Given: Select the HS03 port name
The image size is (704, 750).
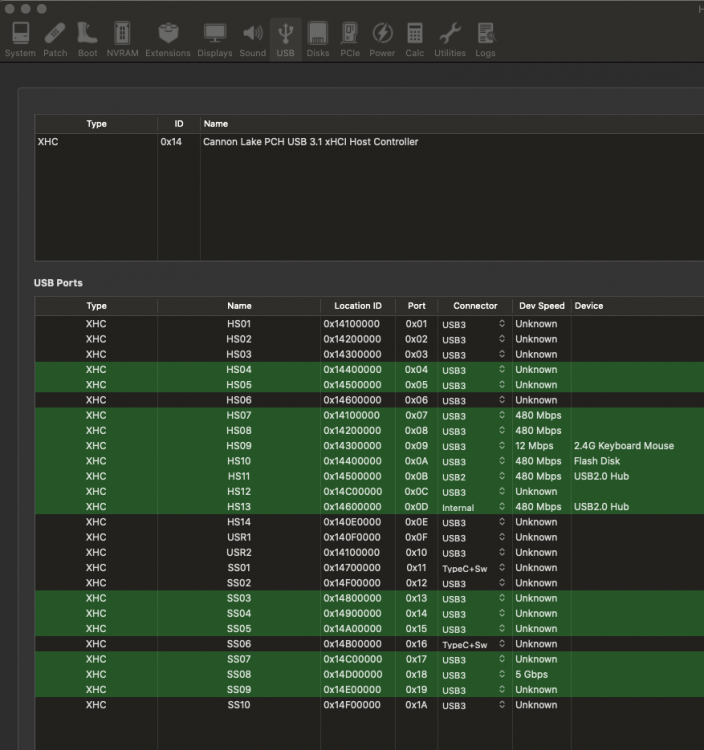Looking at the screenshot, I should 239,354.
